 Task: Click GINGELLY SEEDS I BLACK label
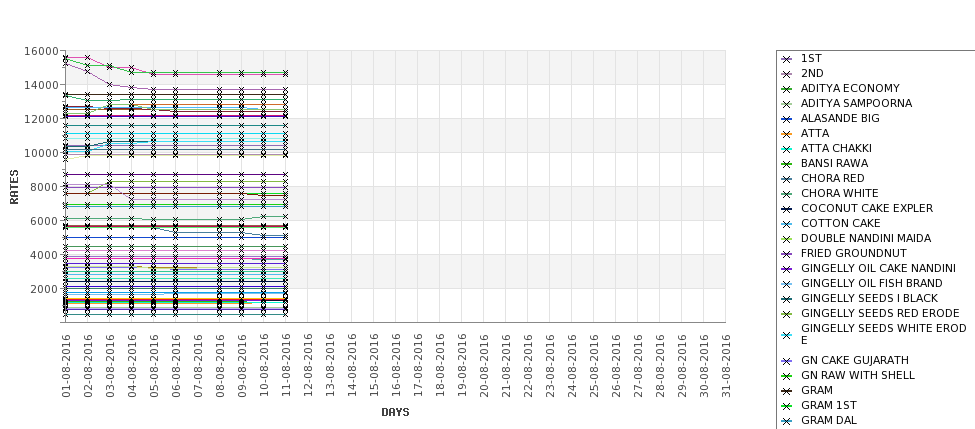click(869, 298)
